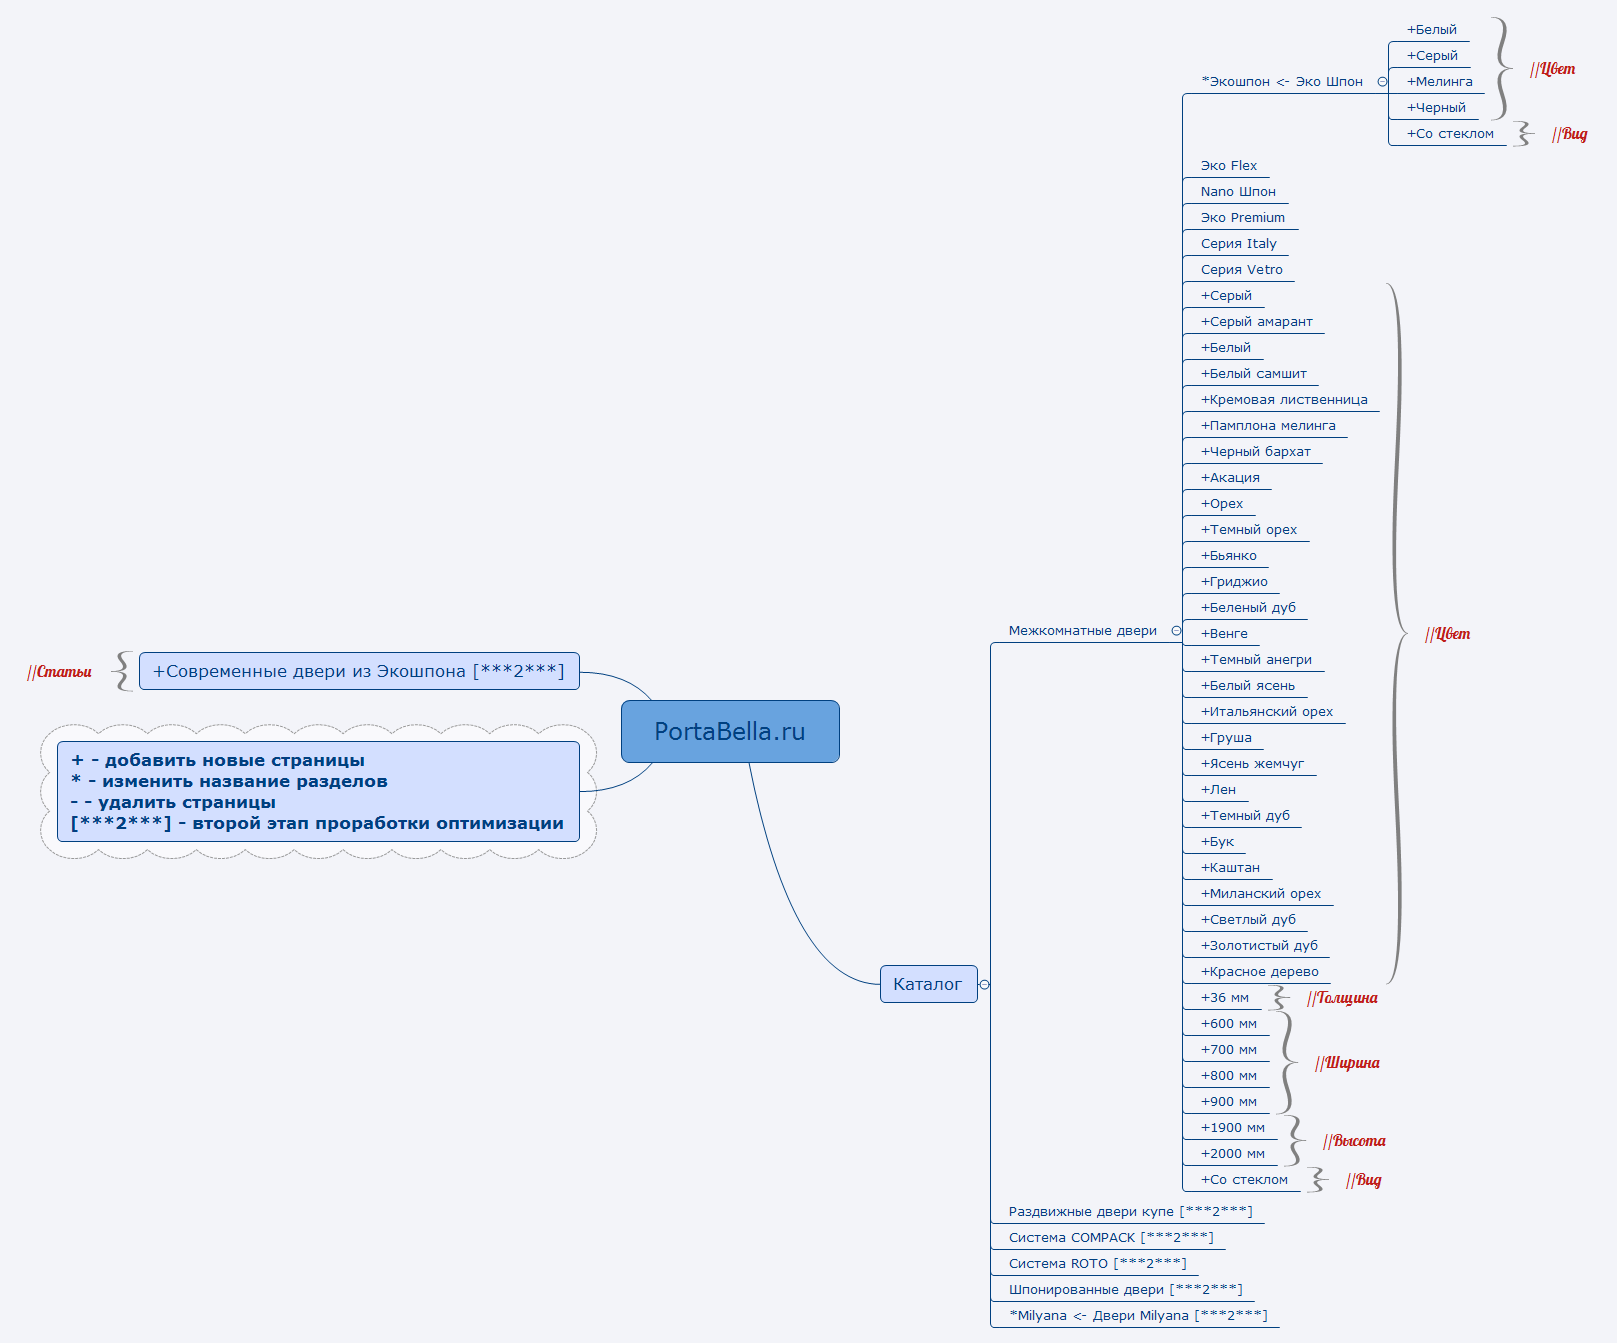Image resolution: width=1617 pixels, height=1343 pixels.
Task: Collapse the Экошпон branch toggle
Action: [1382, 82]
